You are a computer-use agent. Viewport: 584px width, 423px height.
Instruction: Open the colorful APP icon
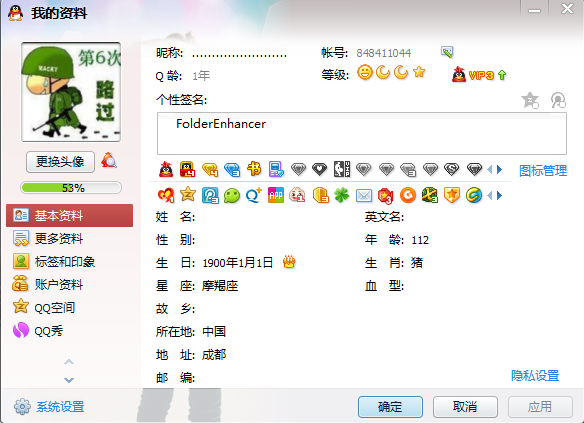tap(276, 195)
